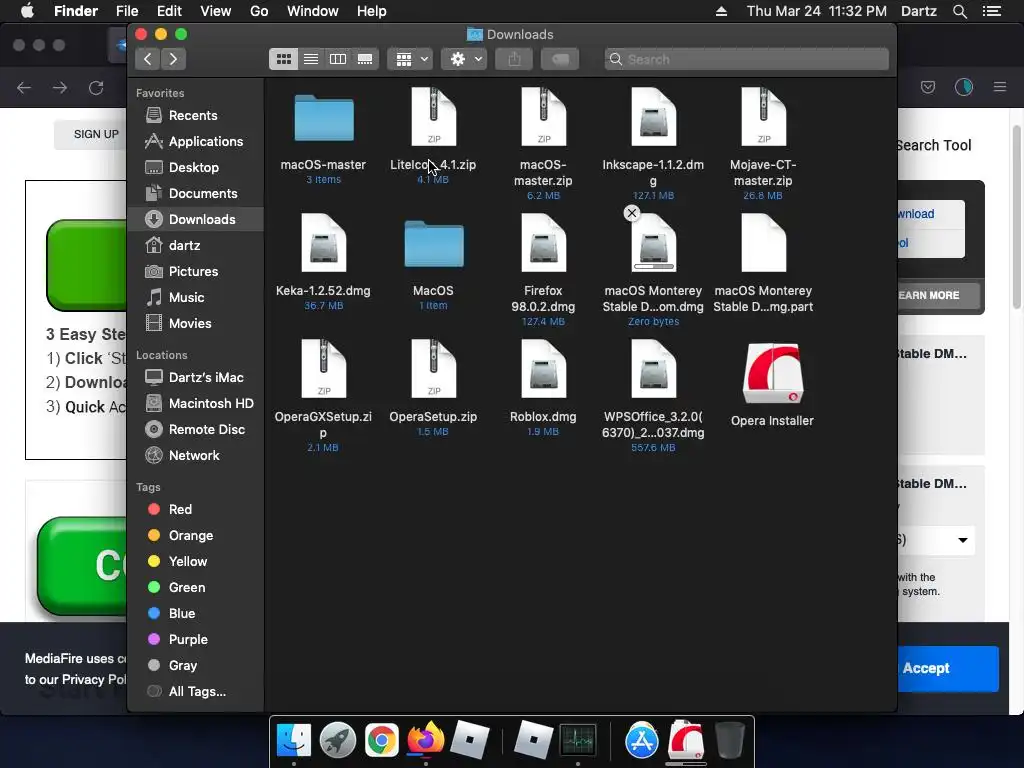This screenshot has height=768, width=1024.
Task: Open the View menu
Action: point(216,11)
